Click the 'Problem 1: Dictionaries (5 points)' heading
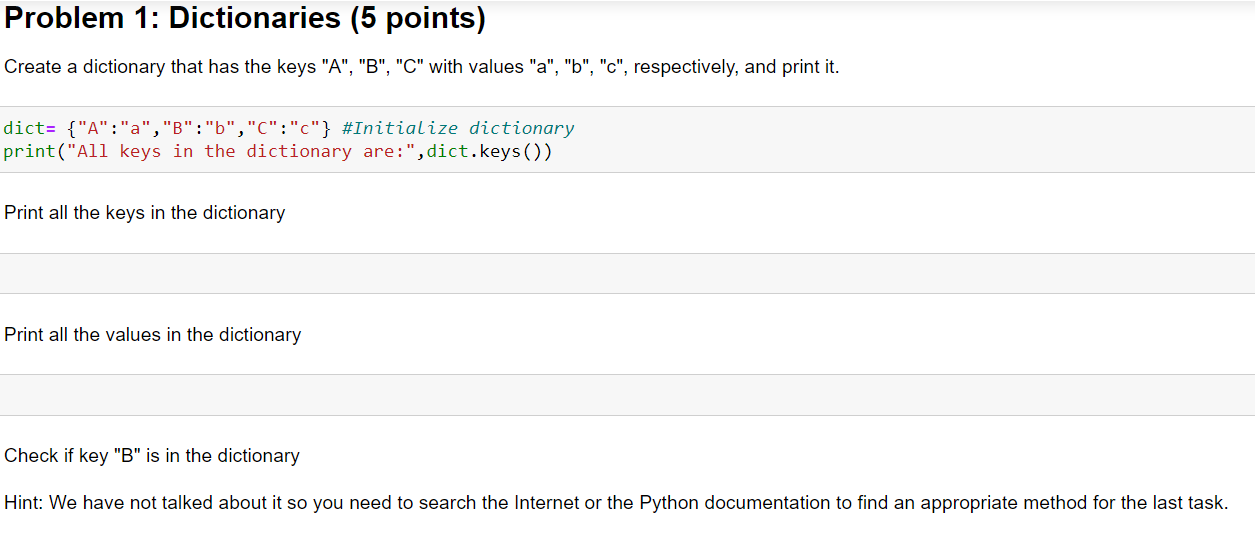1255x542 pixels. [245, 18]
